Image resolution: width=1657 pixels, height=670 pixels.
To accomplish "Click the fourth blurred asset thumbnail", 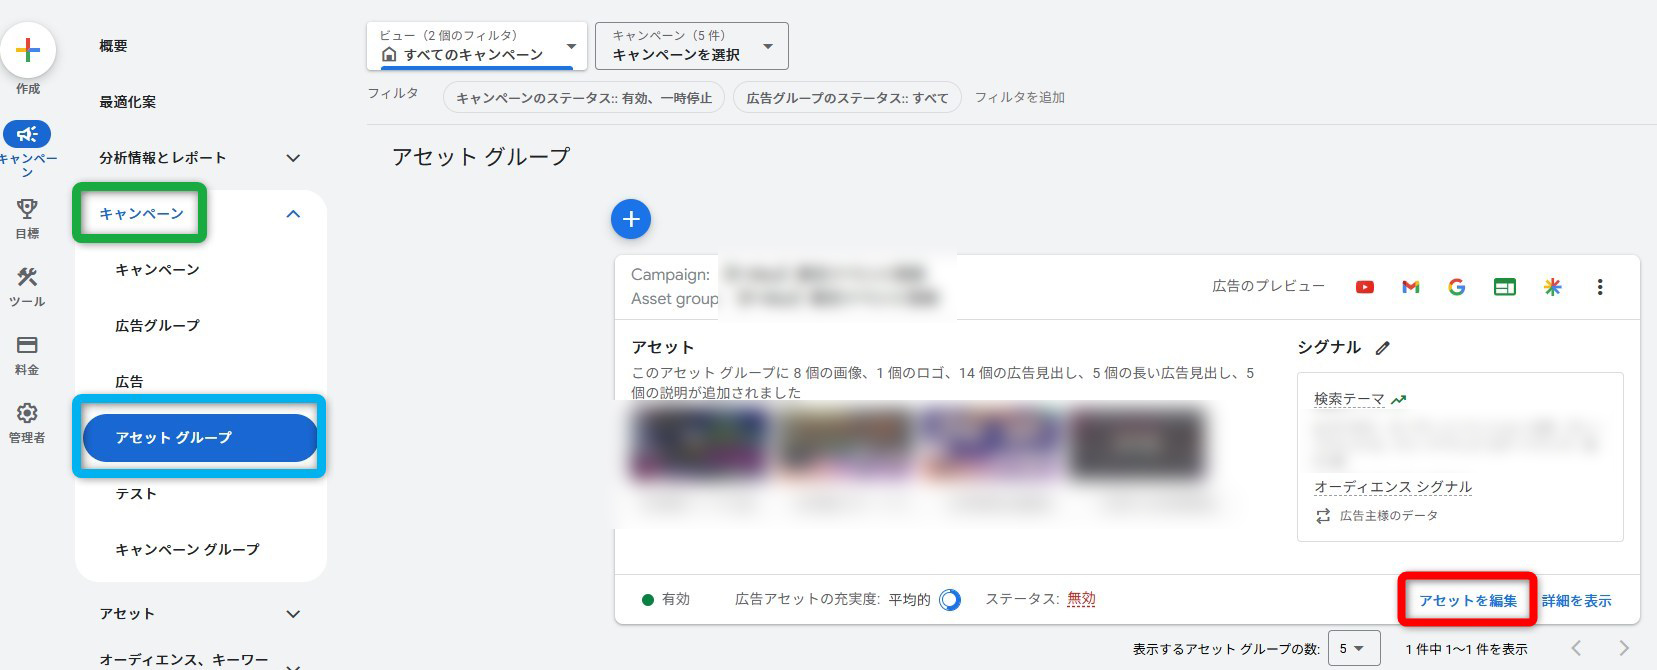I will click(x=1137, y=444).
